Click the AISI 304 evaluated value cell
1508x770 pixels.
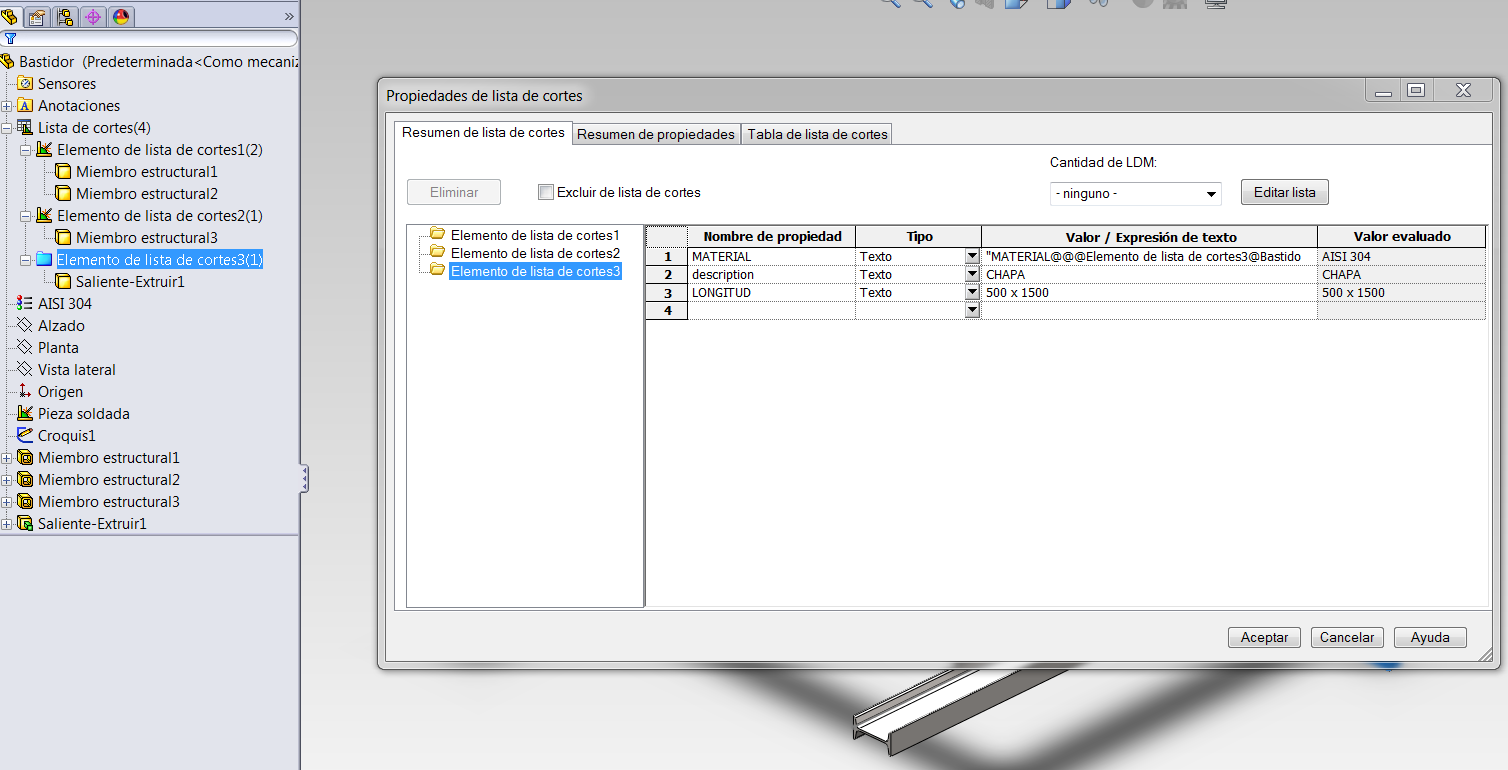point(1401,257)
